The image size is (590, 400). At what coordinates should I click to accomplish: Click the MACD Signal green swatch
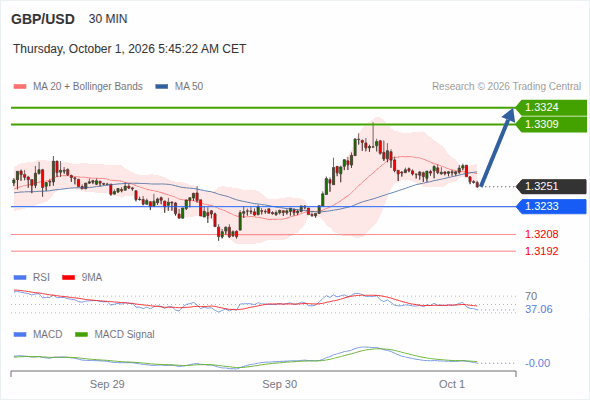(81, 335)
